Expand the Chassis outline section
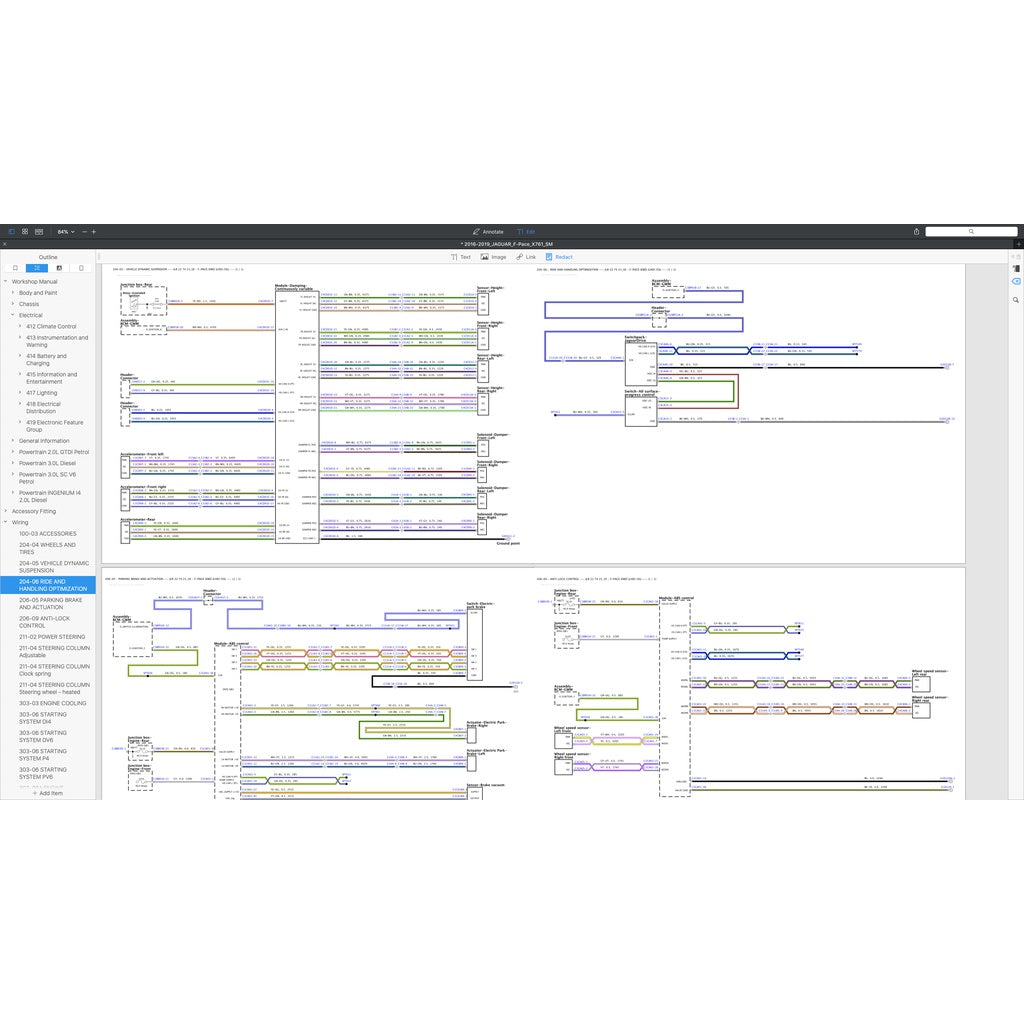 point(12,304)
